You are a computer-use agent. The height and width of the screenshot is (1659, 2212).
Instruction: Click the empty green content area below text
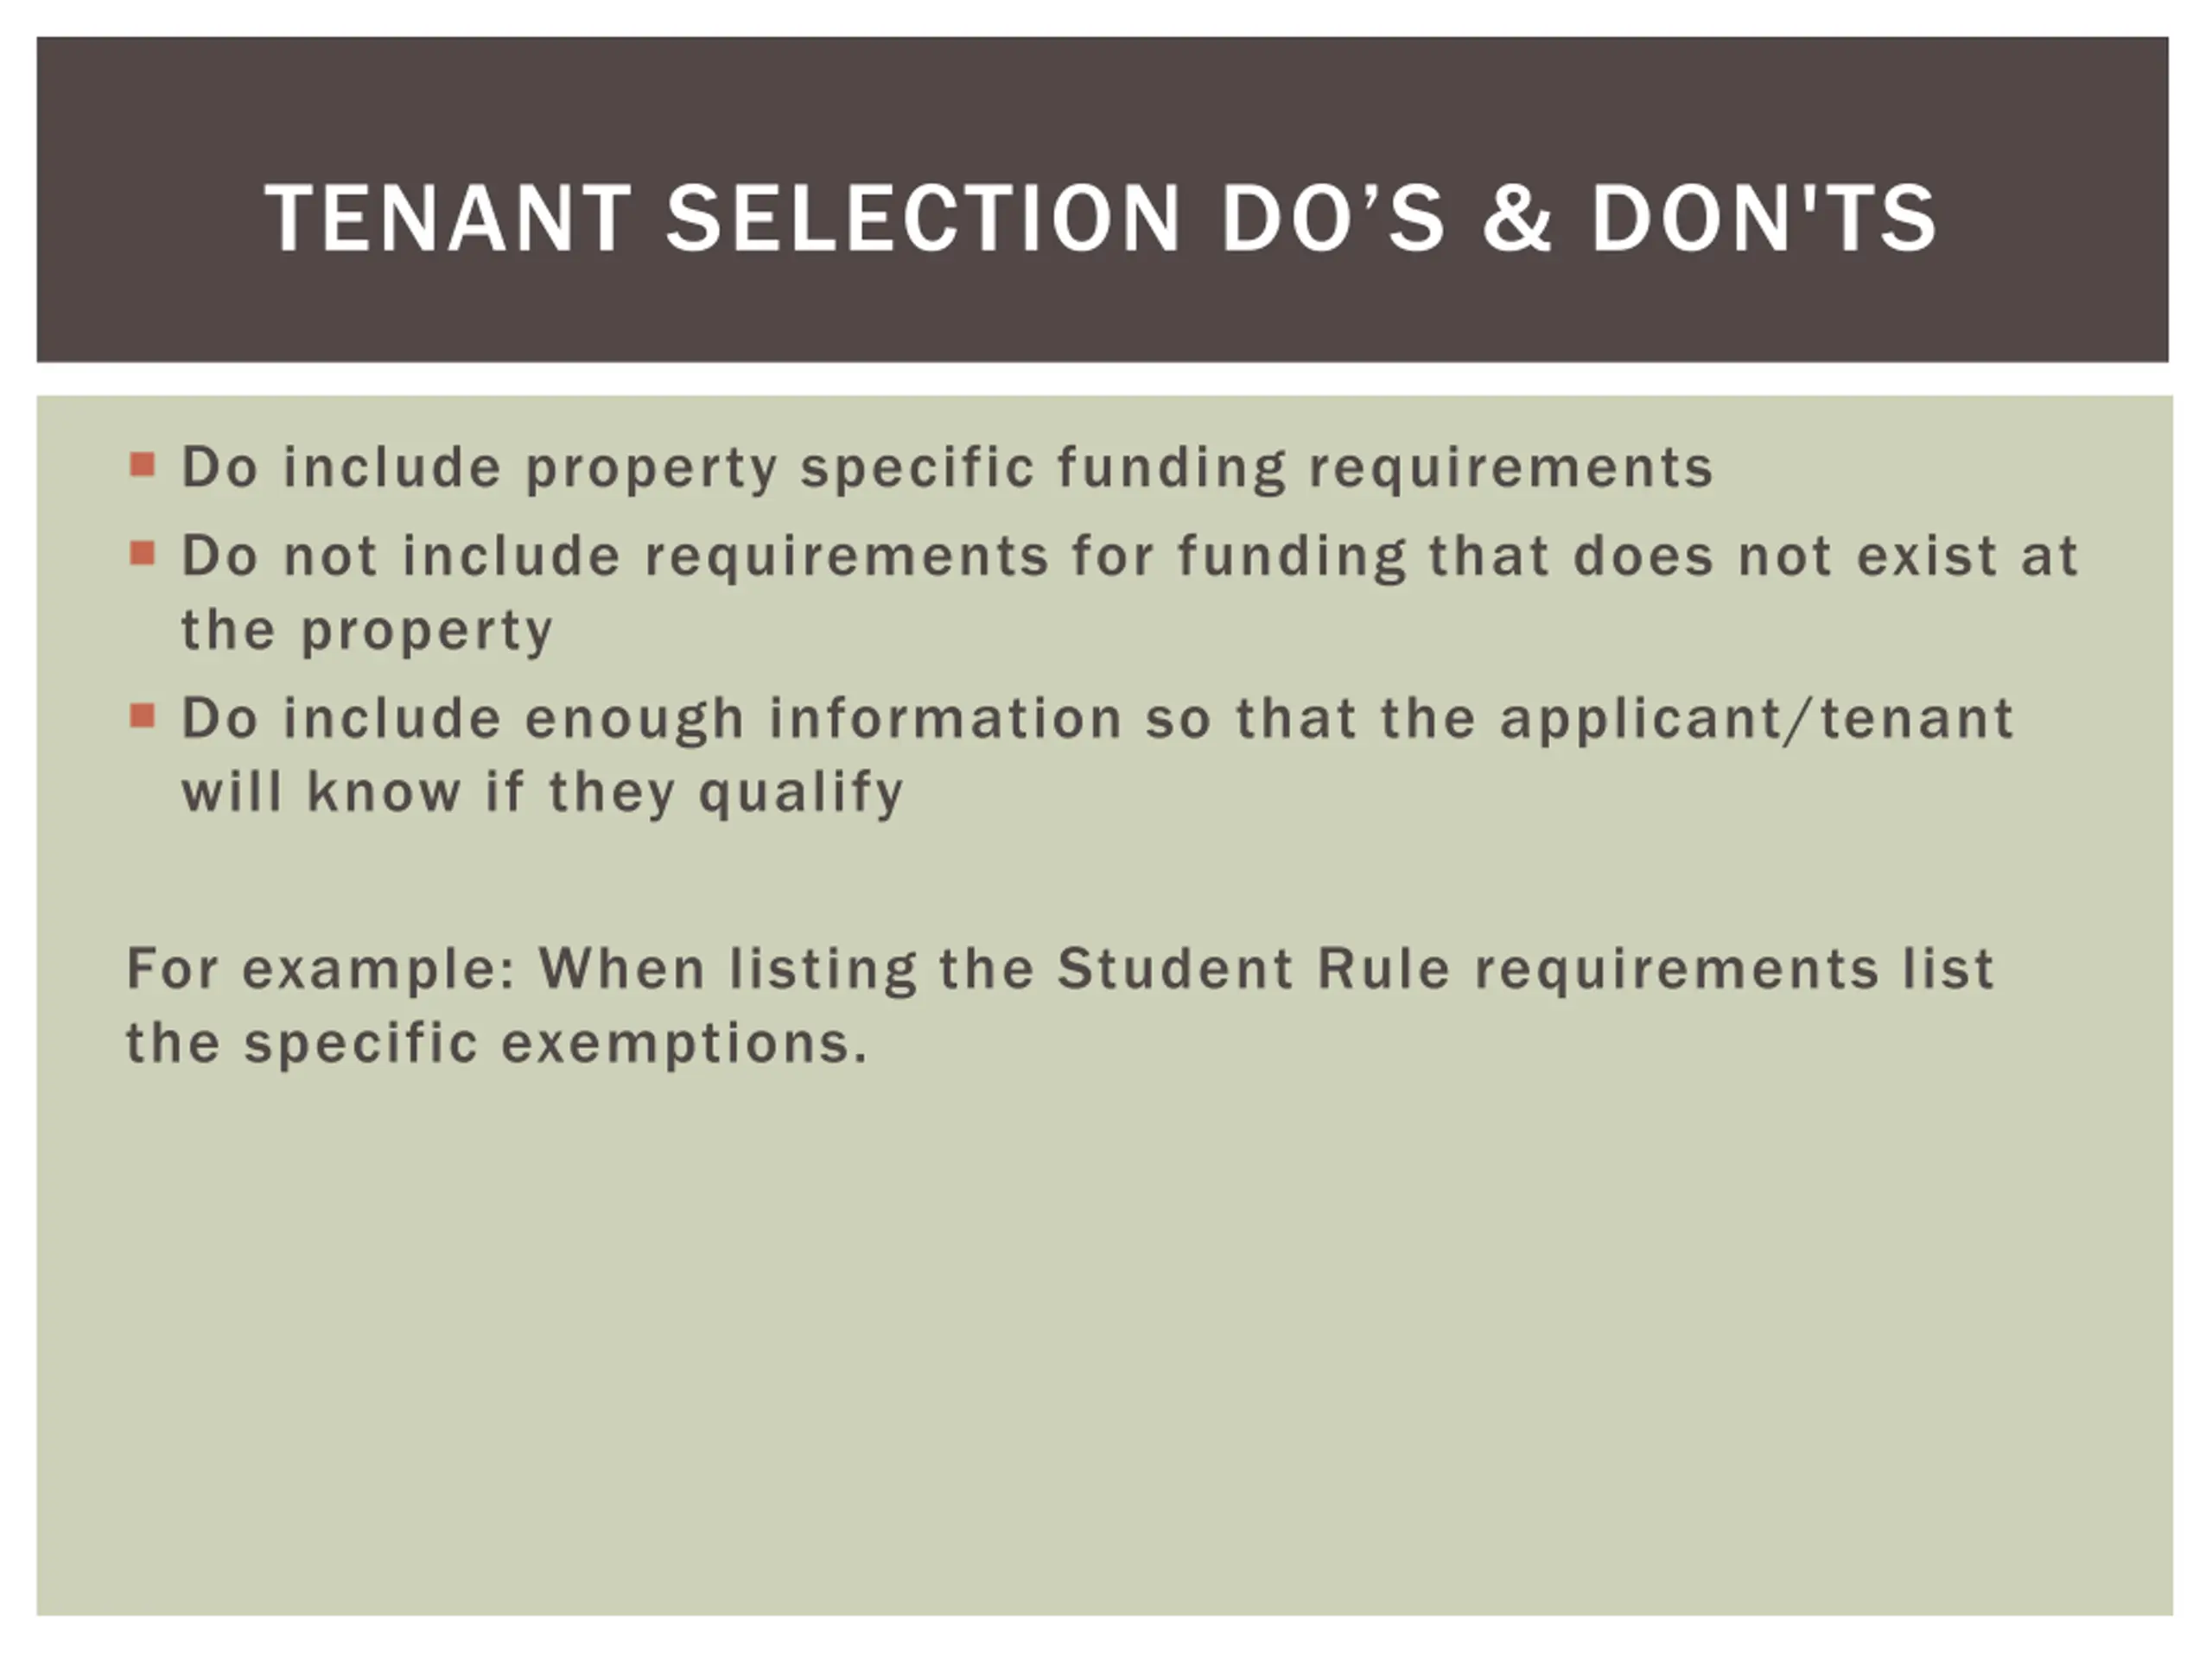[1105, 1350]
